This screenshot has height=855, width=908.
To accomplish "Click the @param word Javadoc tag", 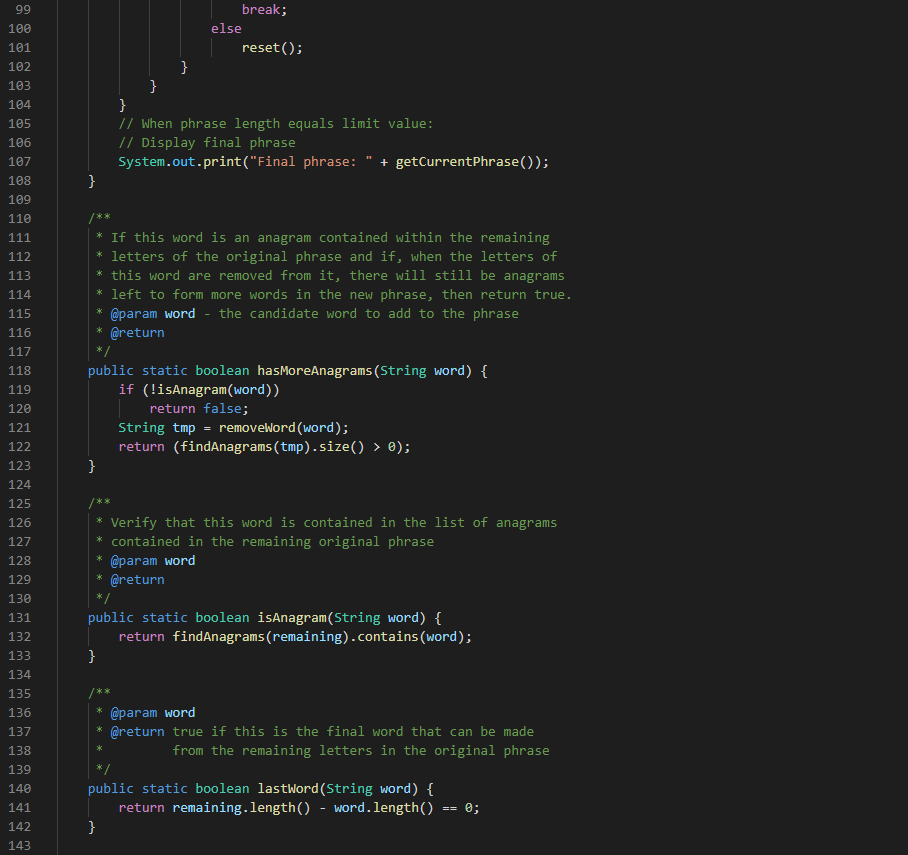I will pos(150,313).
